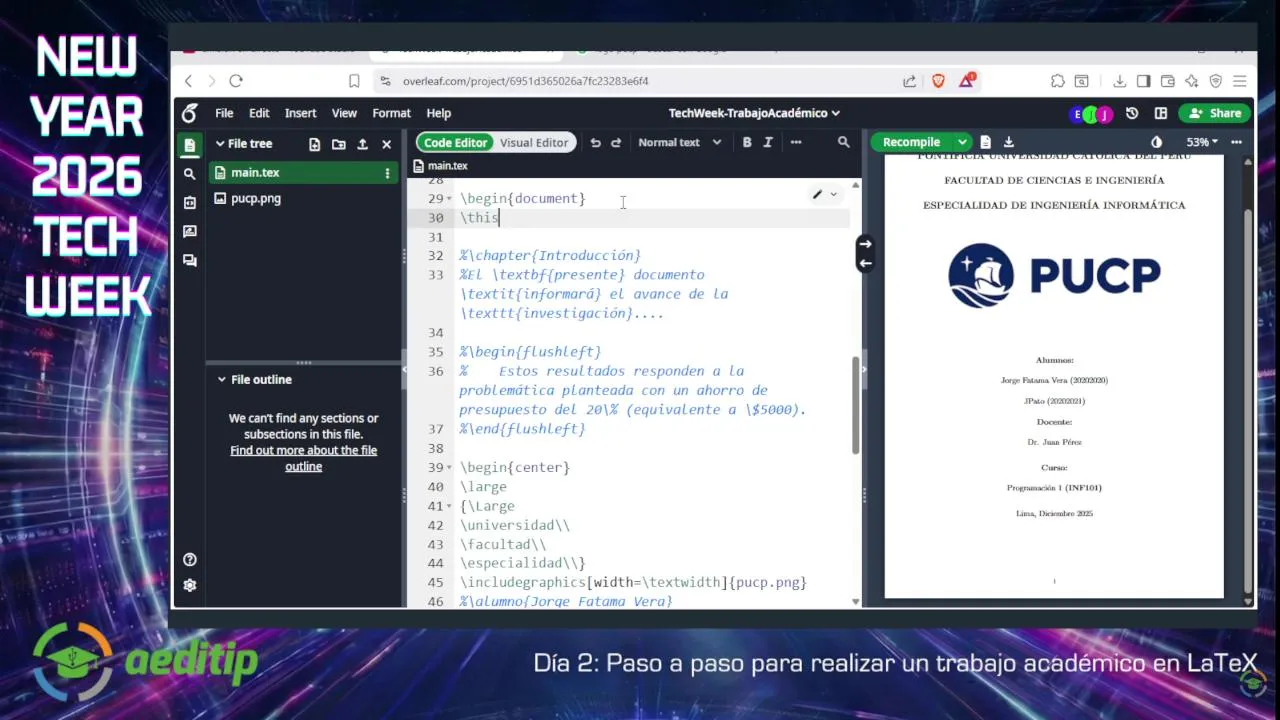
Task: Download the compiled PDF
Action: click(x=1008, y=142)
